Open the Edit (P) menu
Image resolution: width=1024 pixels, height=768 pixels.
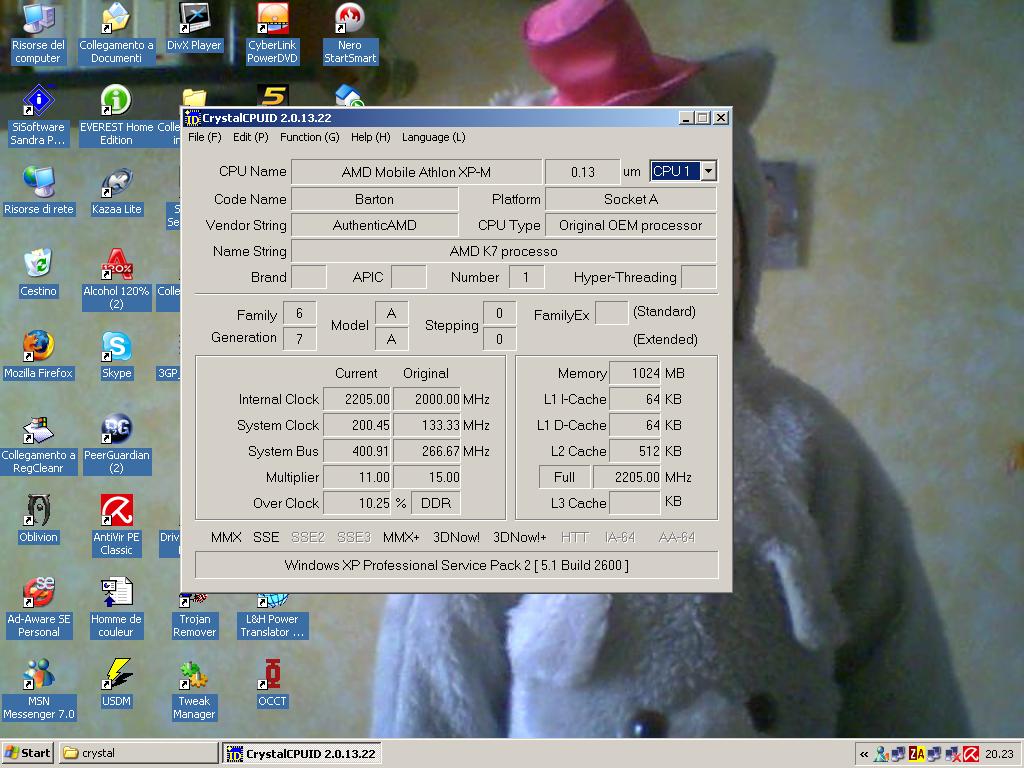(x=251, y=137)
